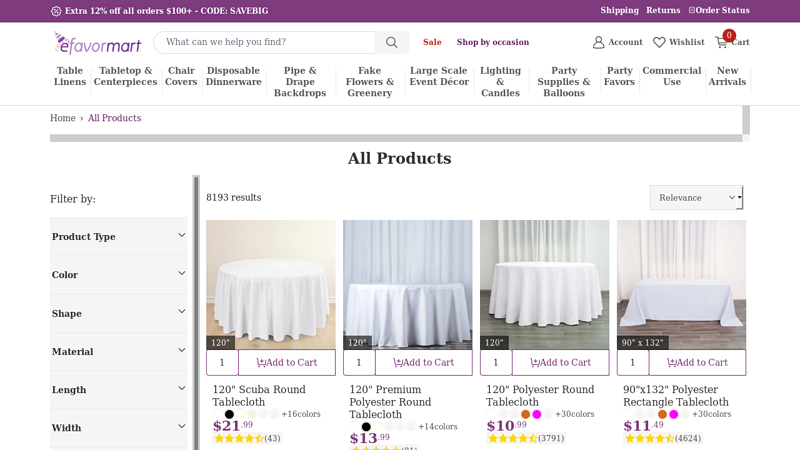Open Tabletop & Centerpieces menu
The image size is (800, 450).
tap(126, 76)
